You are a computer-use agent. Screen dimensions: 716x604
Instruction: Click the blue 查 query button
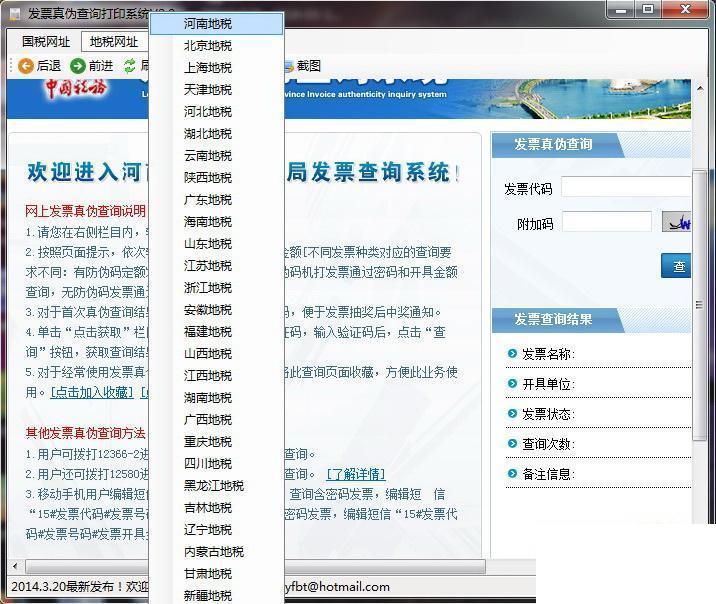(x=676, y=266)
